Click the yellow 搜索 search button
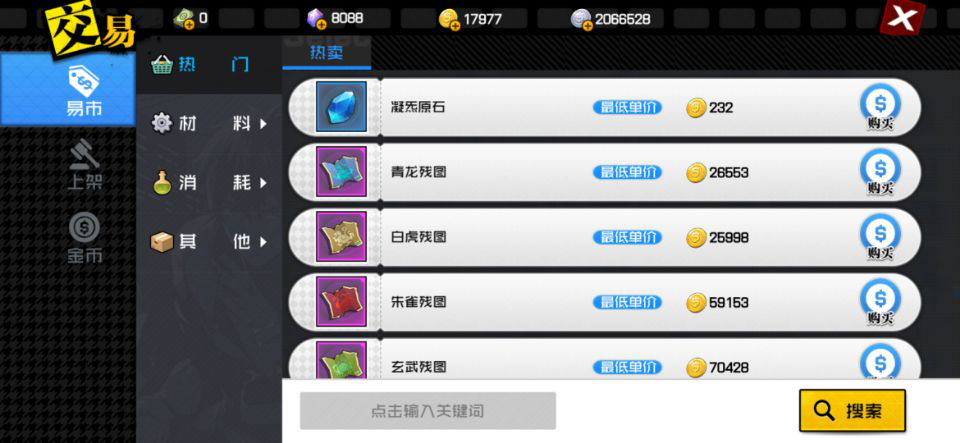The height and width of the screenshot is (443, 960). [x=852, y=411]
